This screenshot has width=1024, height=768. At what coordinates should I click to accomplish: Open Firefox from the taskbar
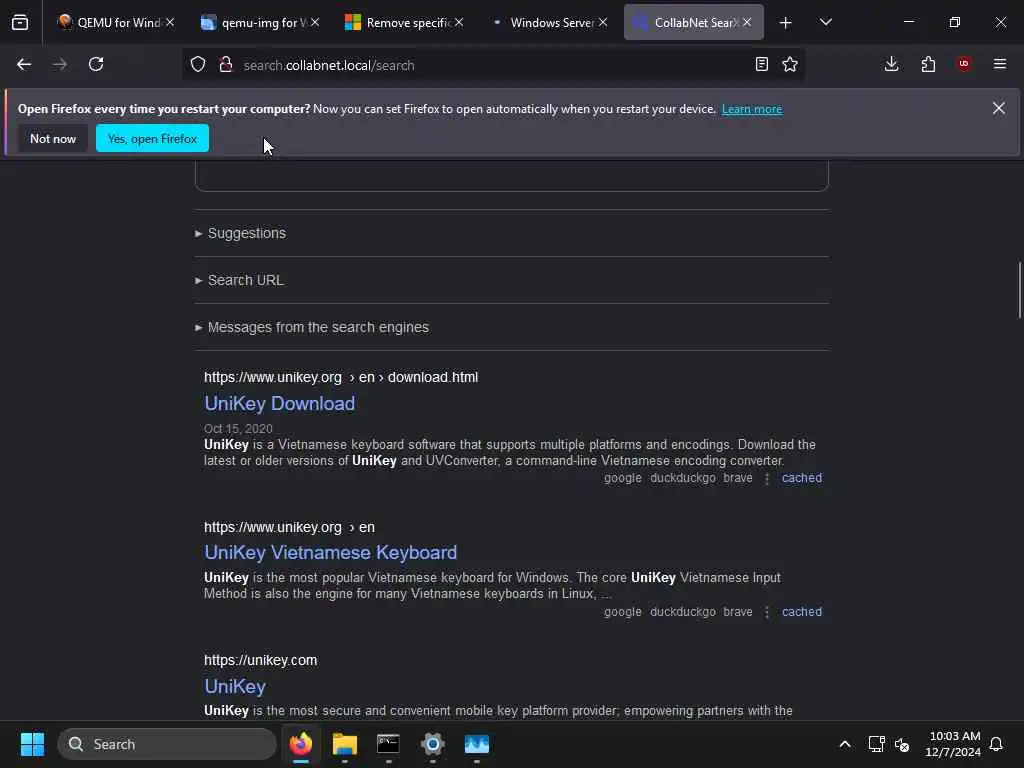[x=301, y=744]
